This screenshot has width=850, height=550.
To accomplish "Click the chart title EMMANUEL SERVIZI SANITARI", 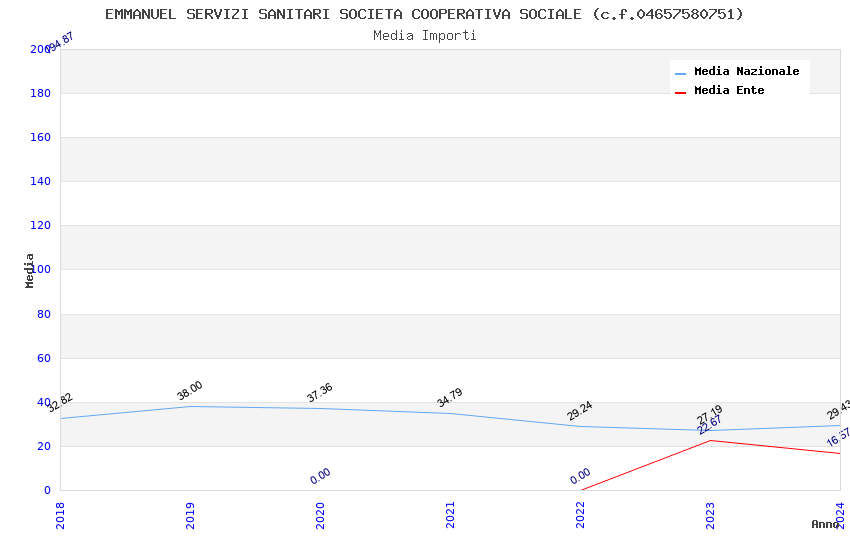I will click(424, 14).
